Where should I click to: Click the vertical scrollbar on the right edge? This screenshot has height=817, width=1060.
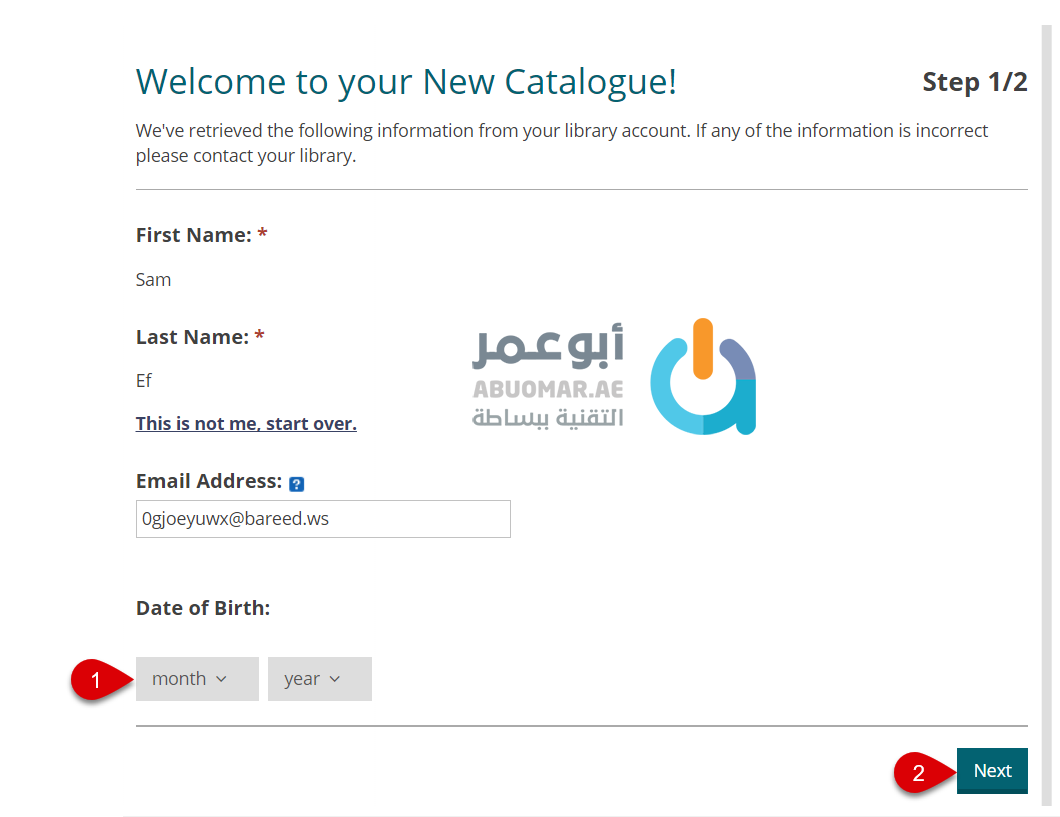tap(1046, 400)
